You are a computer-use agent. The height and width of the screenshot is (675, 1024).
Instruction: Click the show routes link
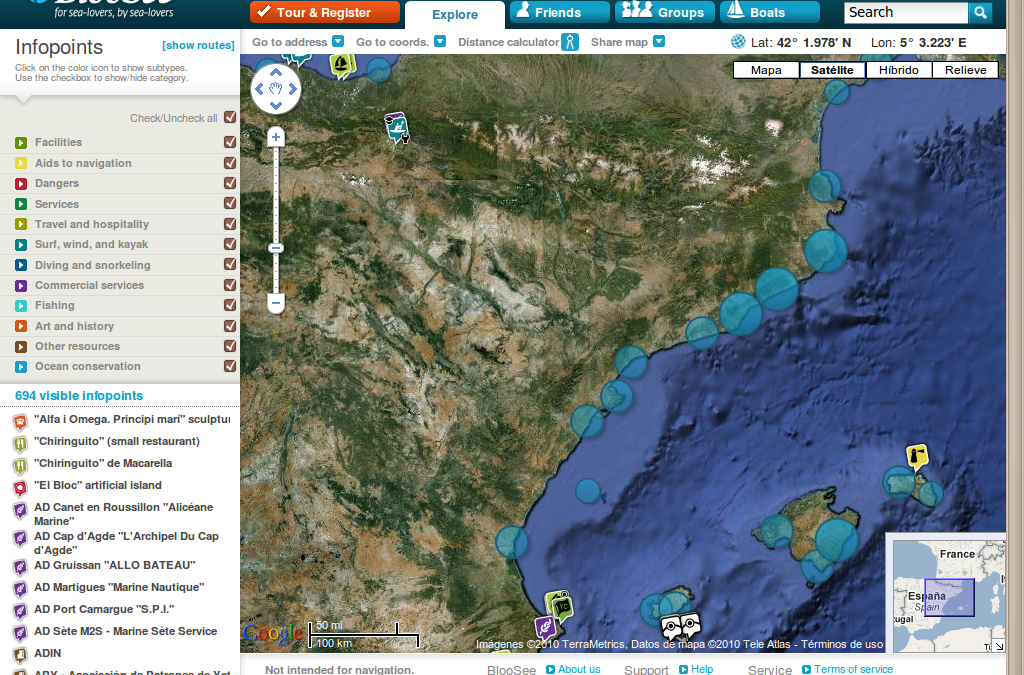[198, 46]
